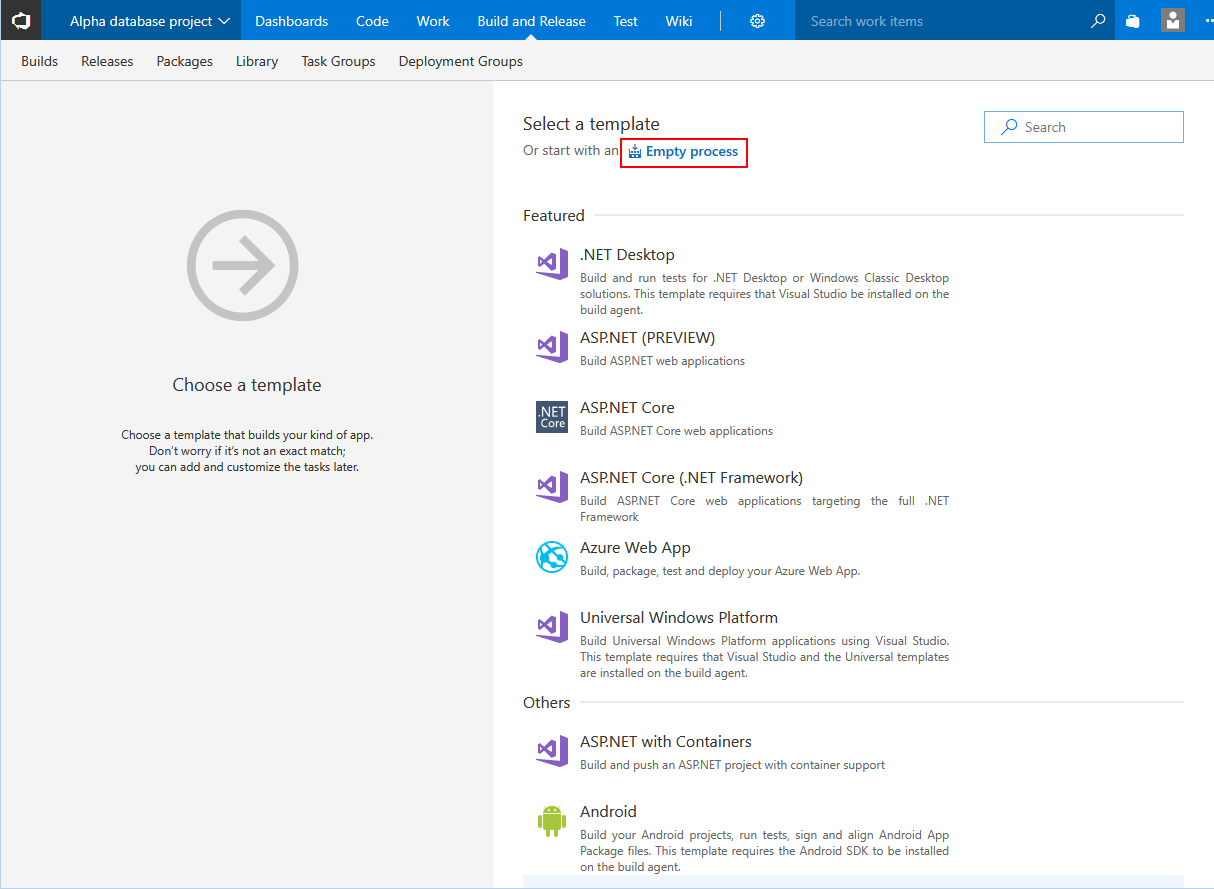The image size is (1214, 889).
Task: Start with an Empty process link
Action: pyautogui.click(x=692, y=152)
